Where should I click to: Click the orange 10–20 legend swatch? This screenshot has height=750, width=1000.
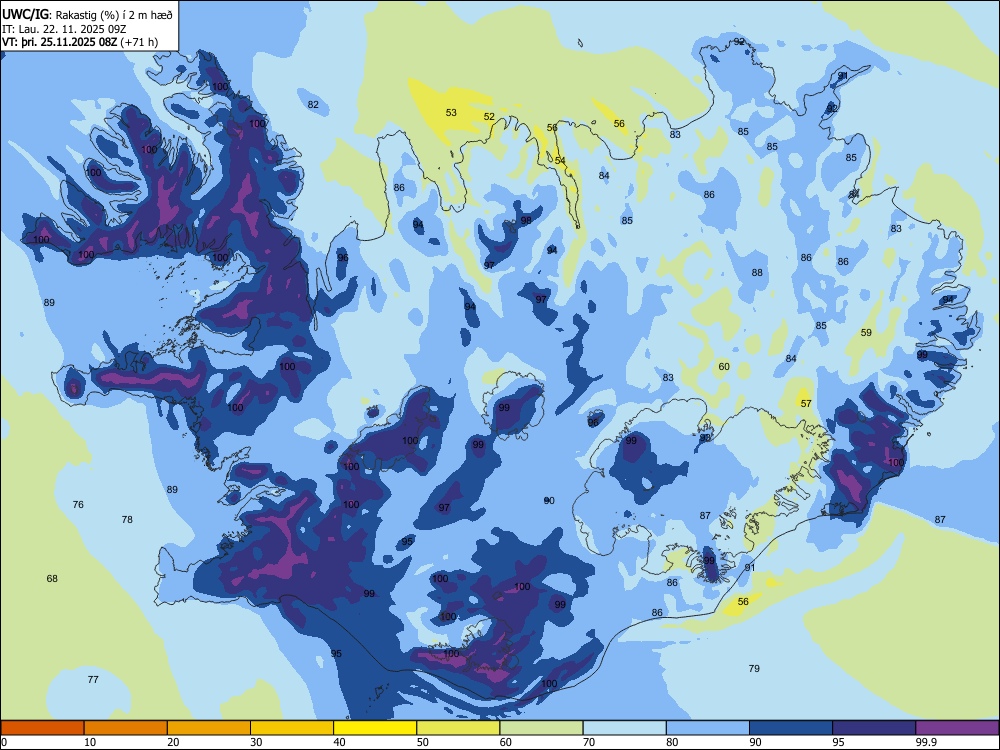click(126, 728)
